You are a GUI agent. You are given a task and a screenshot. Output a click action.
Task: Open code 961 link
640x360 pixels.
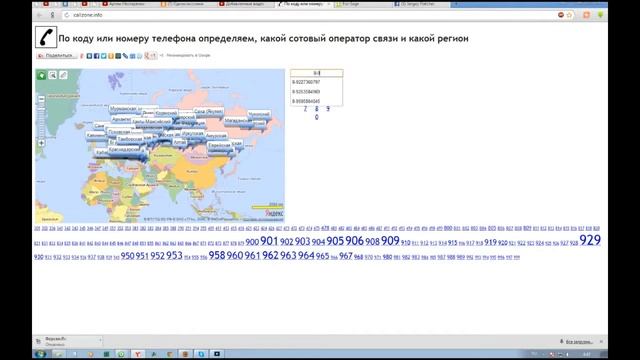pos(252,256)
